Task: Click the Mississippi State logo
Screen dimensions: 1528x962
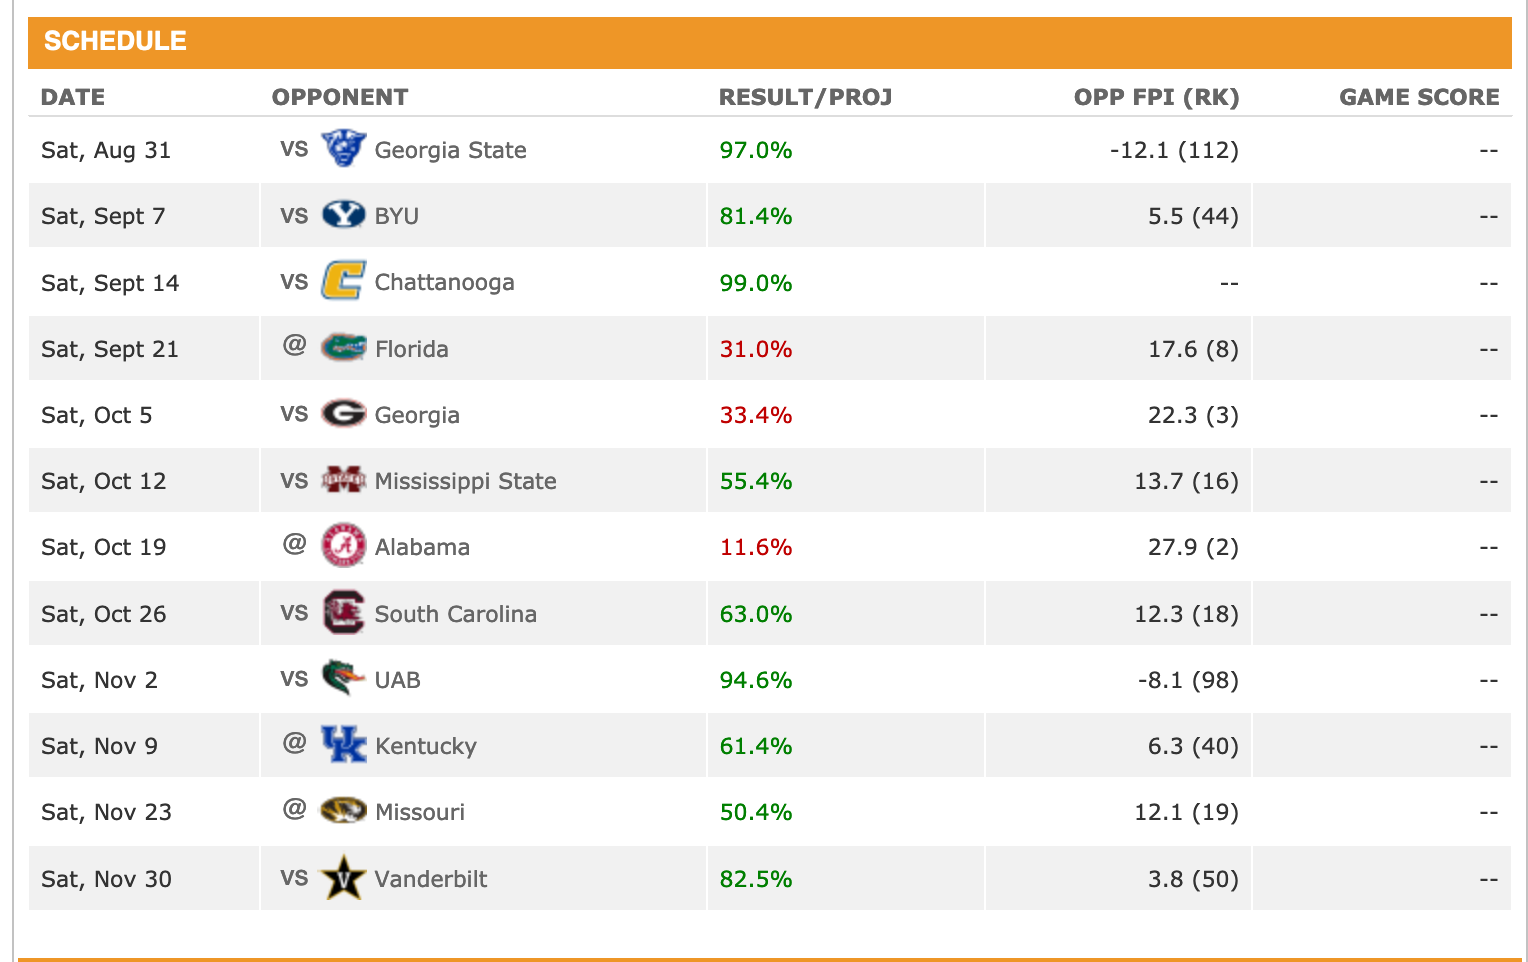Action: (343, 480)
